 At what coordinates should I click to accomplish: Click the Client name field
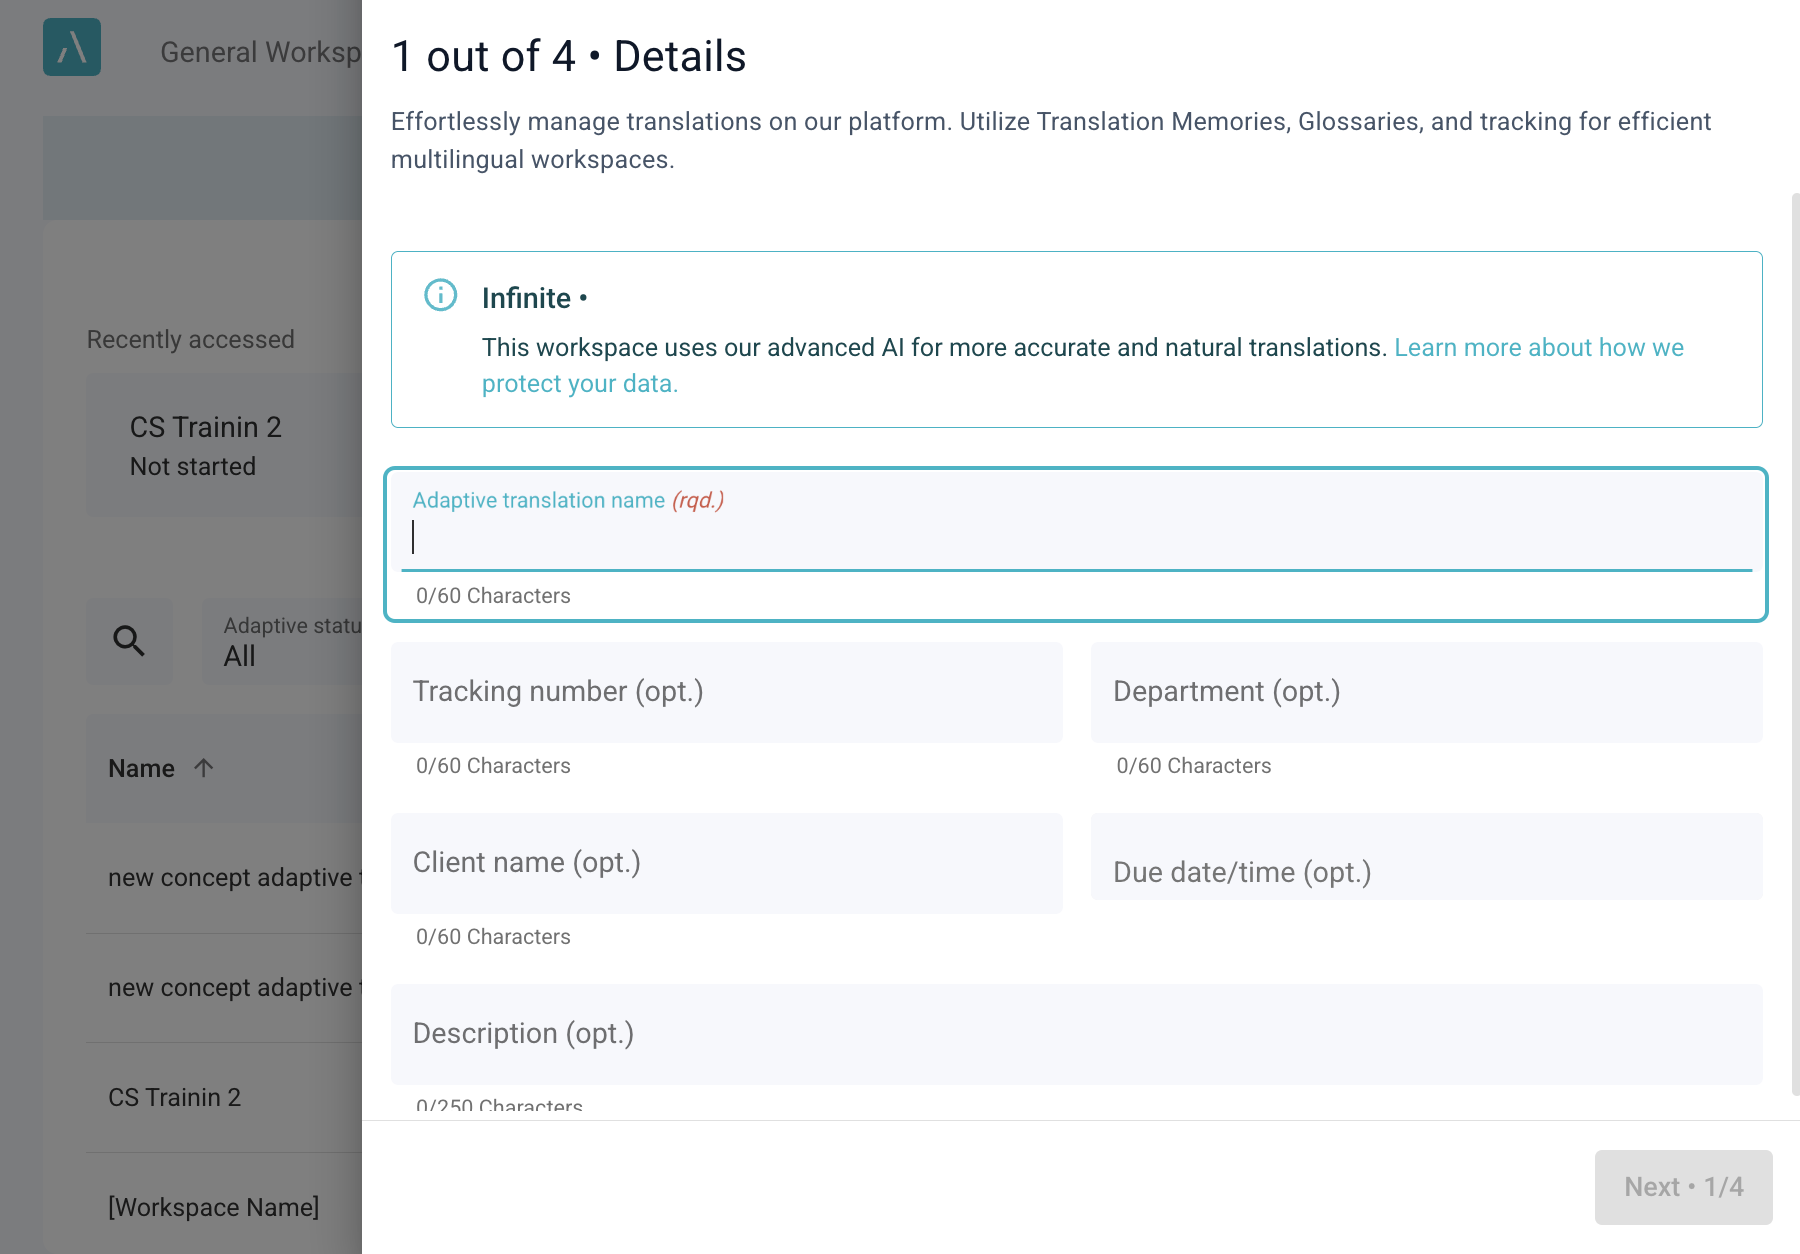click(x=726, y=863)
